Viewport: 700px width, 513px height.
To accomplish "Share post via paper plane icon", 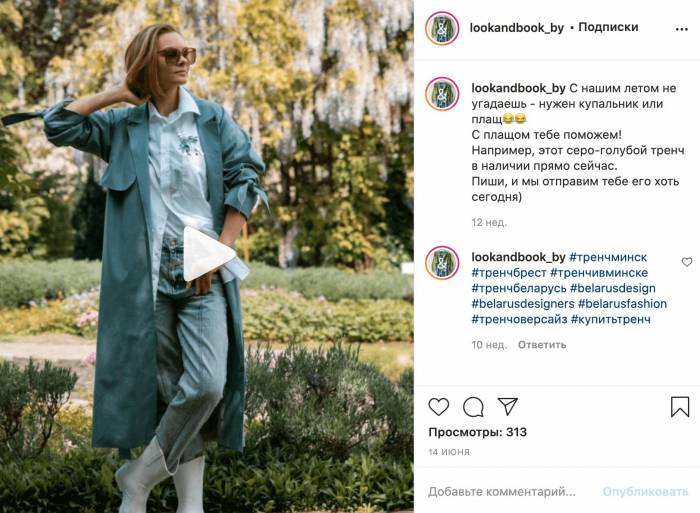I will pos(508,406).
